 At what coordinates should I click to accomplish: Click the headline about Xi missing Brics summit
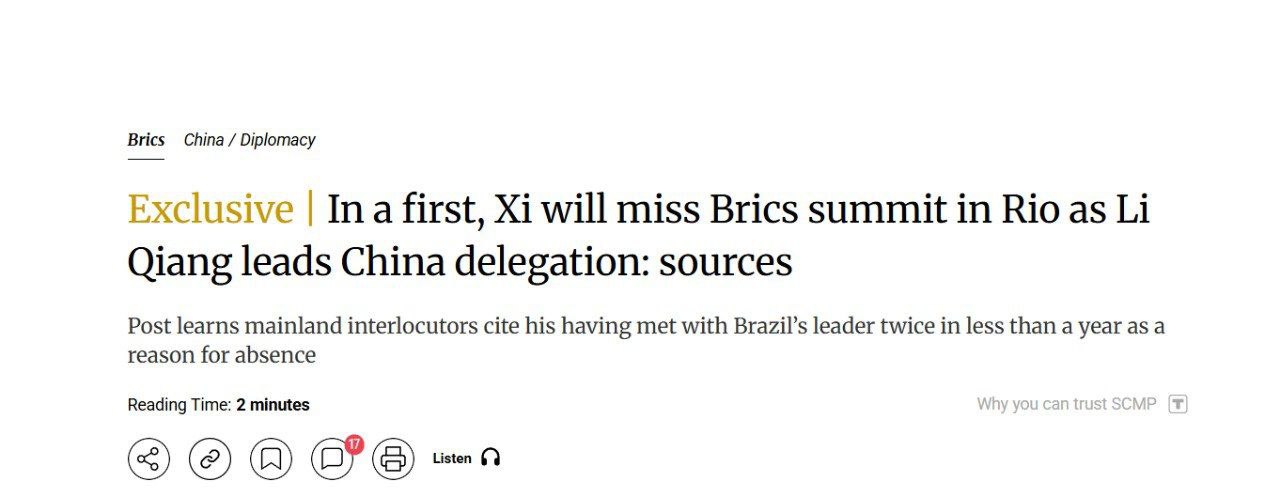(738, 210)
